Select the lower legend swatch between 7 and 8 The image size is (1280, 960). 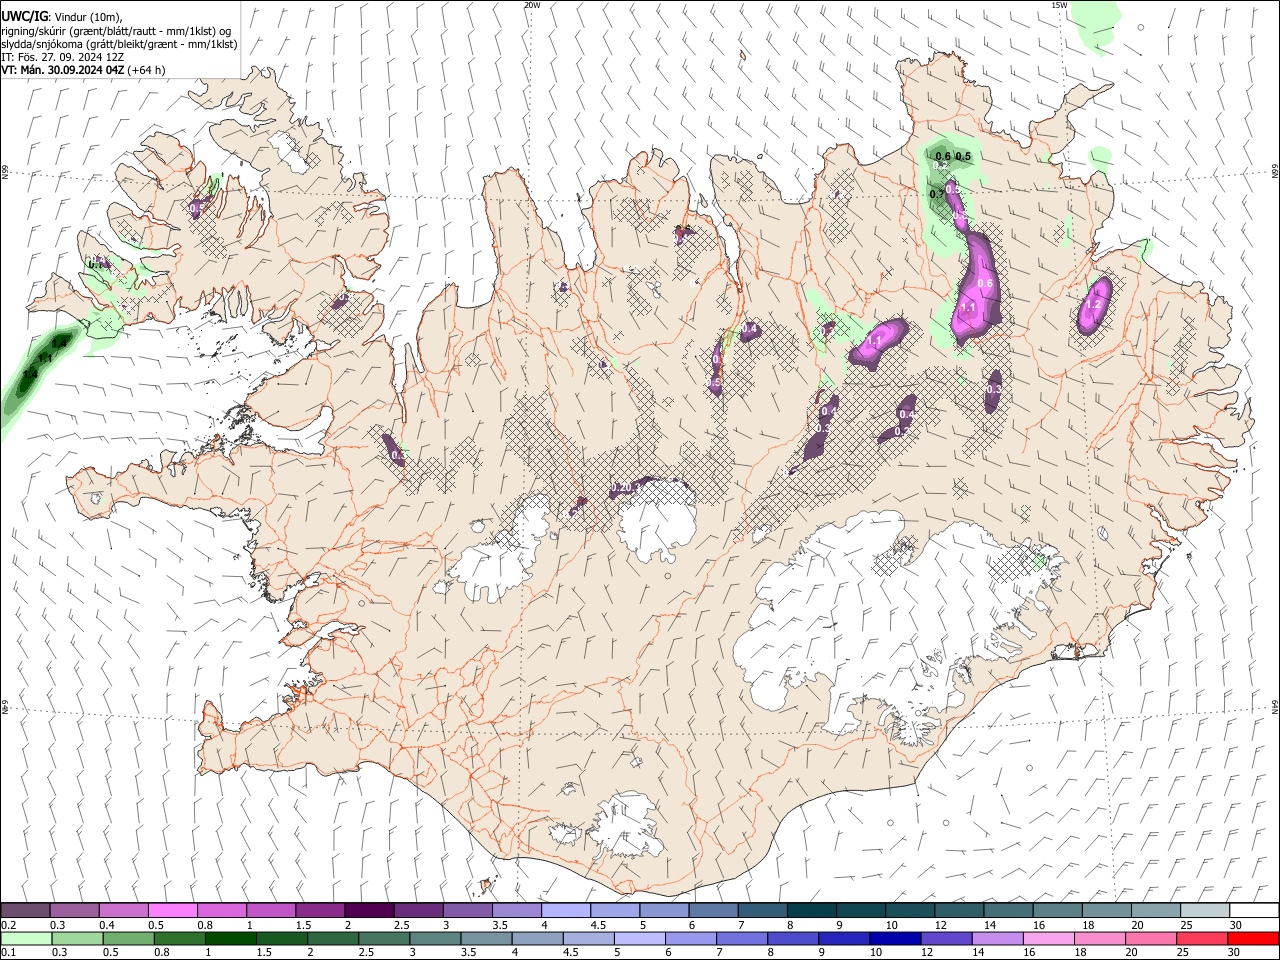click(x=742, y=938)
